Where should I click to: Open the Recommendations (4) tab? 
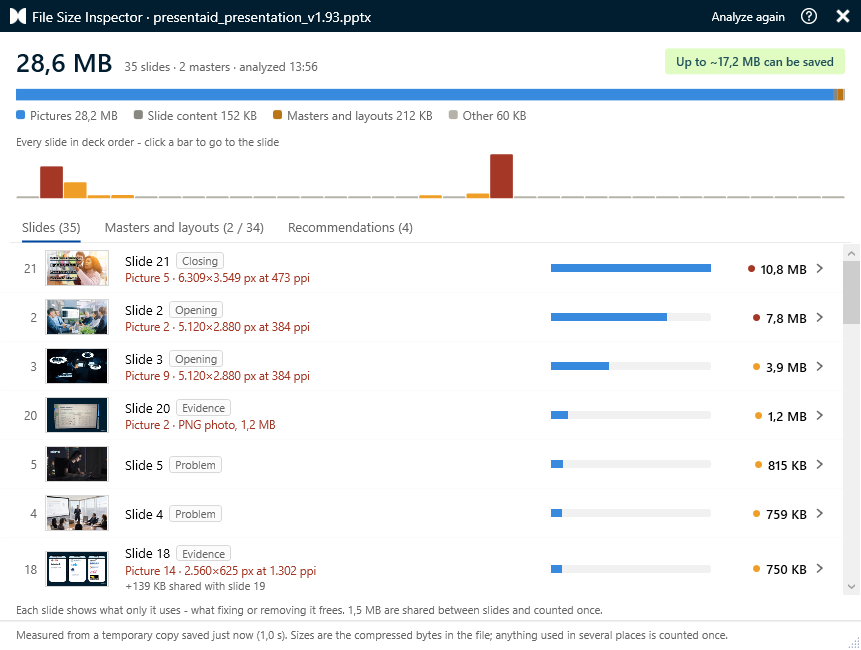[350, 228]
